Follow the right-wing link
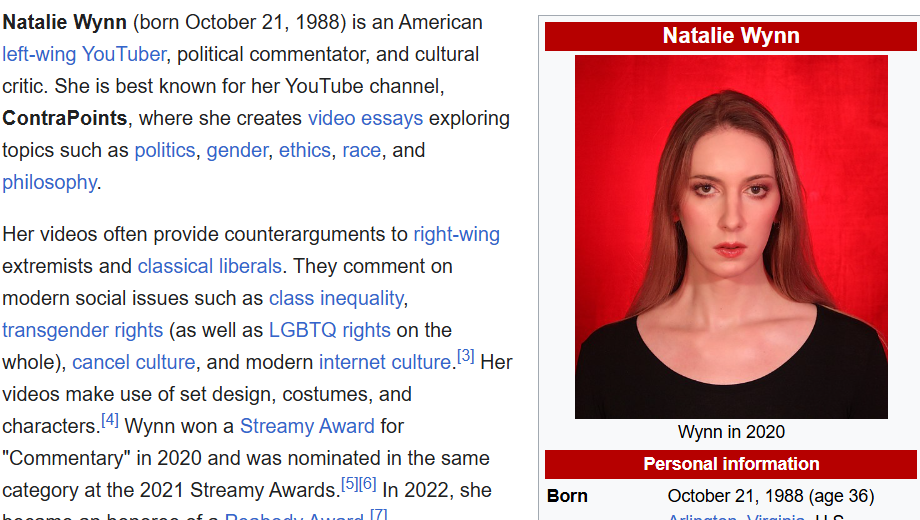Screen dimensions: 920x520 [x=456, y=235]
